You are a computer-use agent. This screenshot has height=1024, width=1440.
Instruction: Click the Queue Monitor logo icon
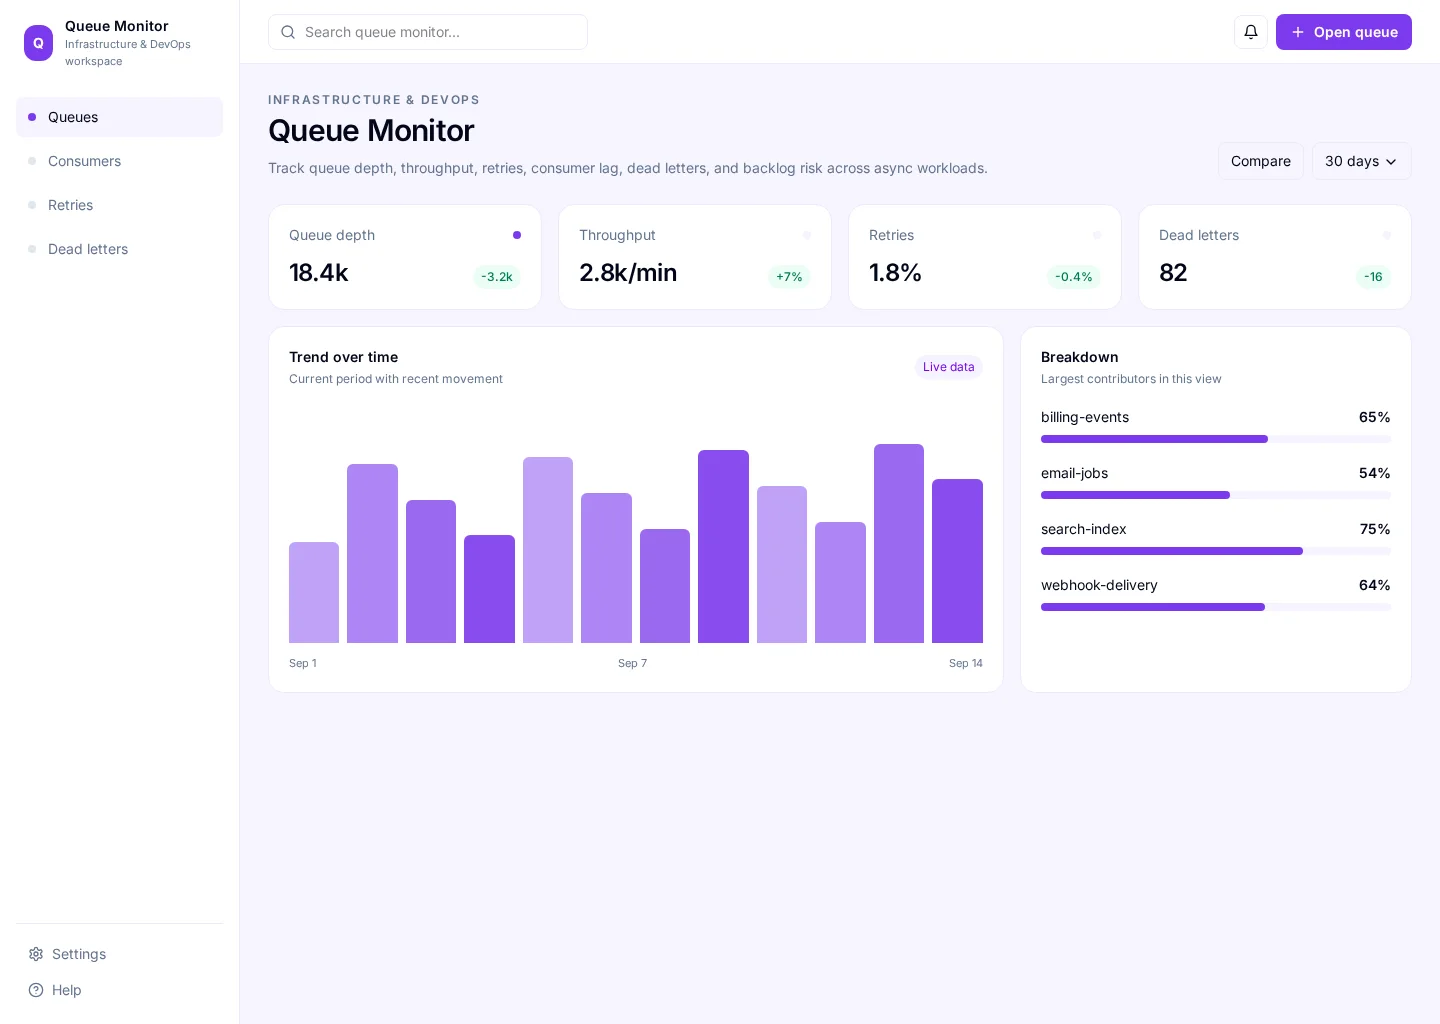pyautogui.click(x=38, y=43)
